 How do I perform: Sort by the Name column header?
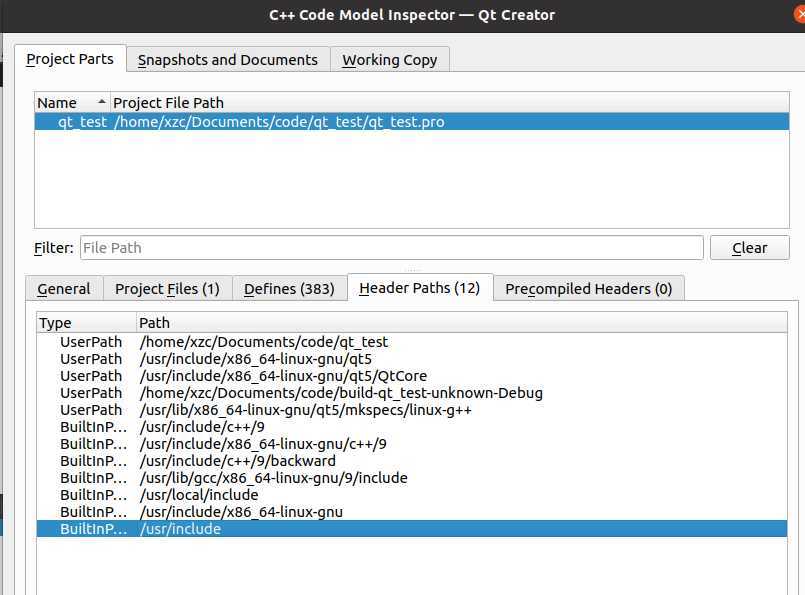pos(72,103)
